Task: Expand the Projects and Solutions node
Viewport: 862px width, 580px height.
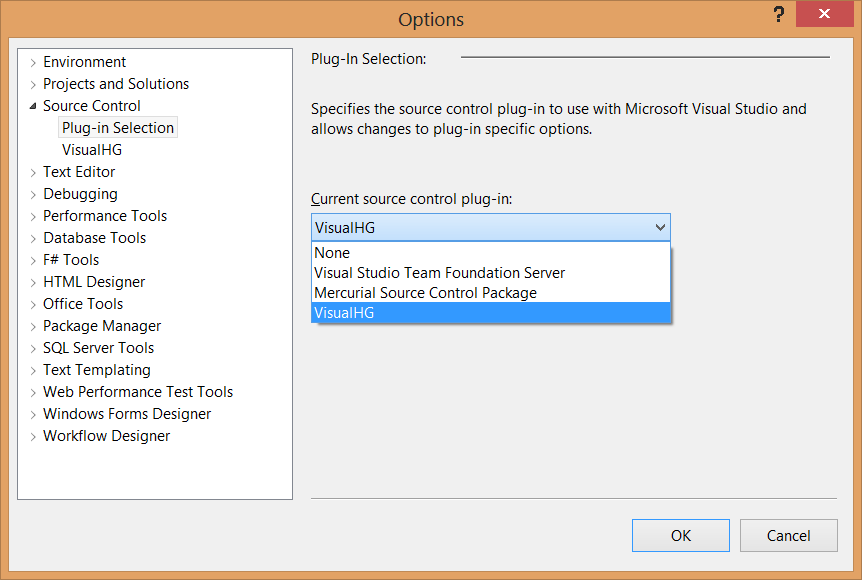Action: click(x=33, y=84)
